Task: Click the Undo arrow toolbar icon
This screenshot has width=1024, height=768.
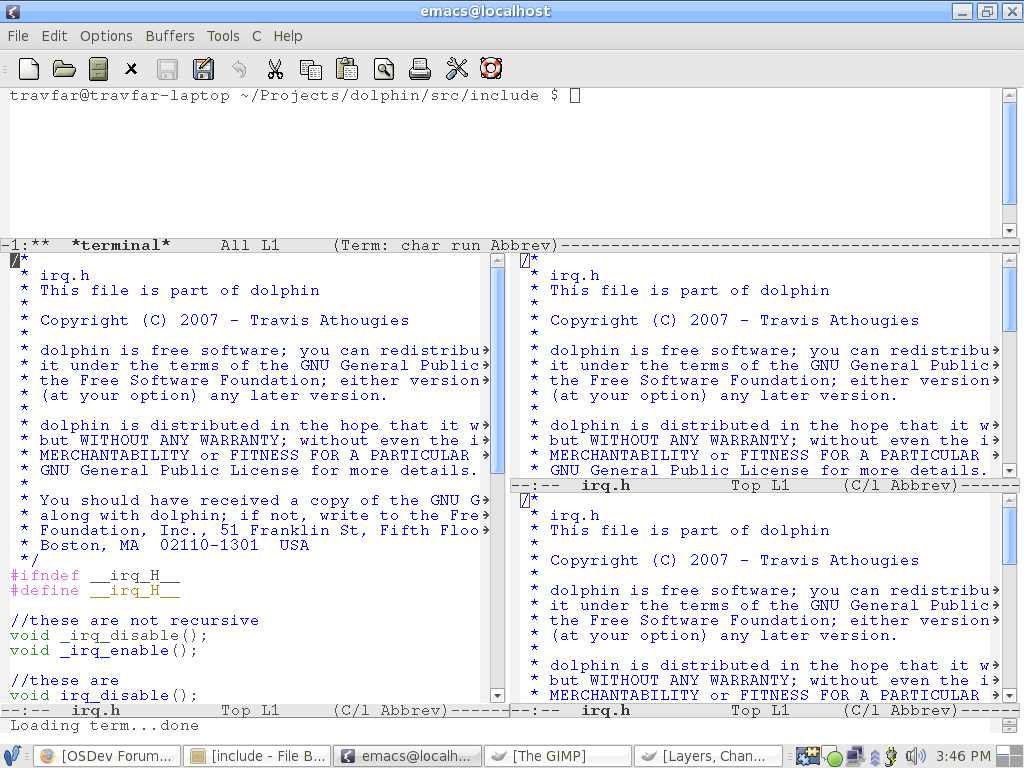Action: [x=240, y=69]
